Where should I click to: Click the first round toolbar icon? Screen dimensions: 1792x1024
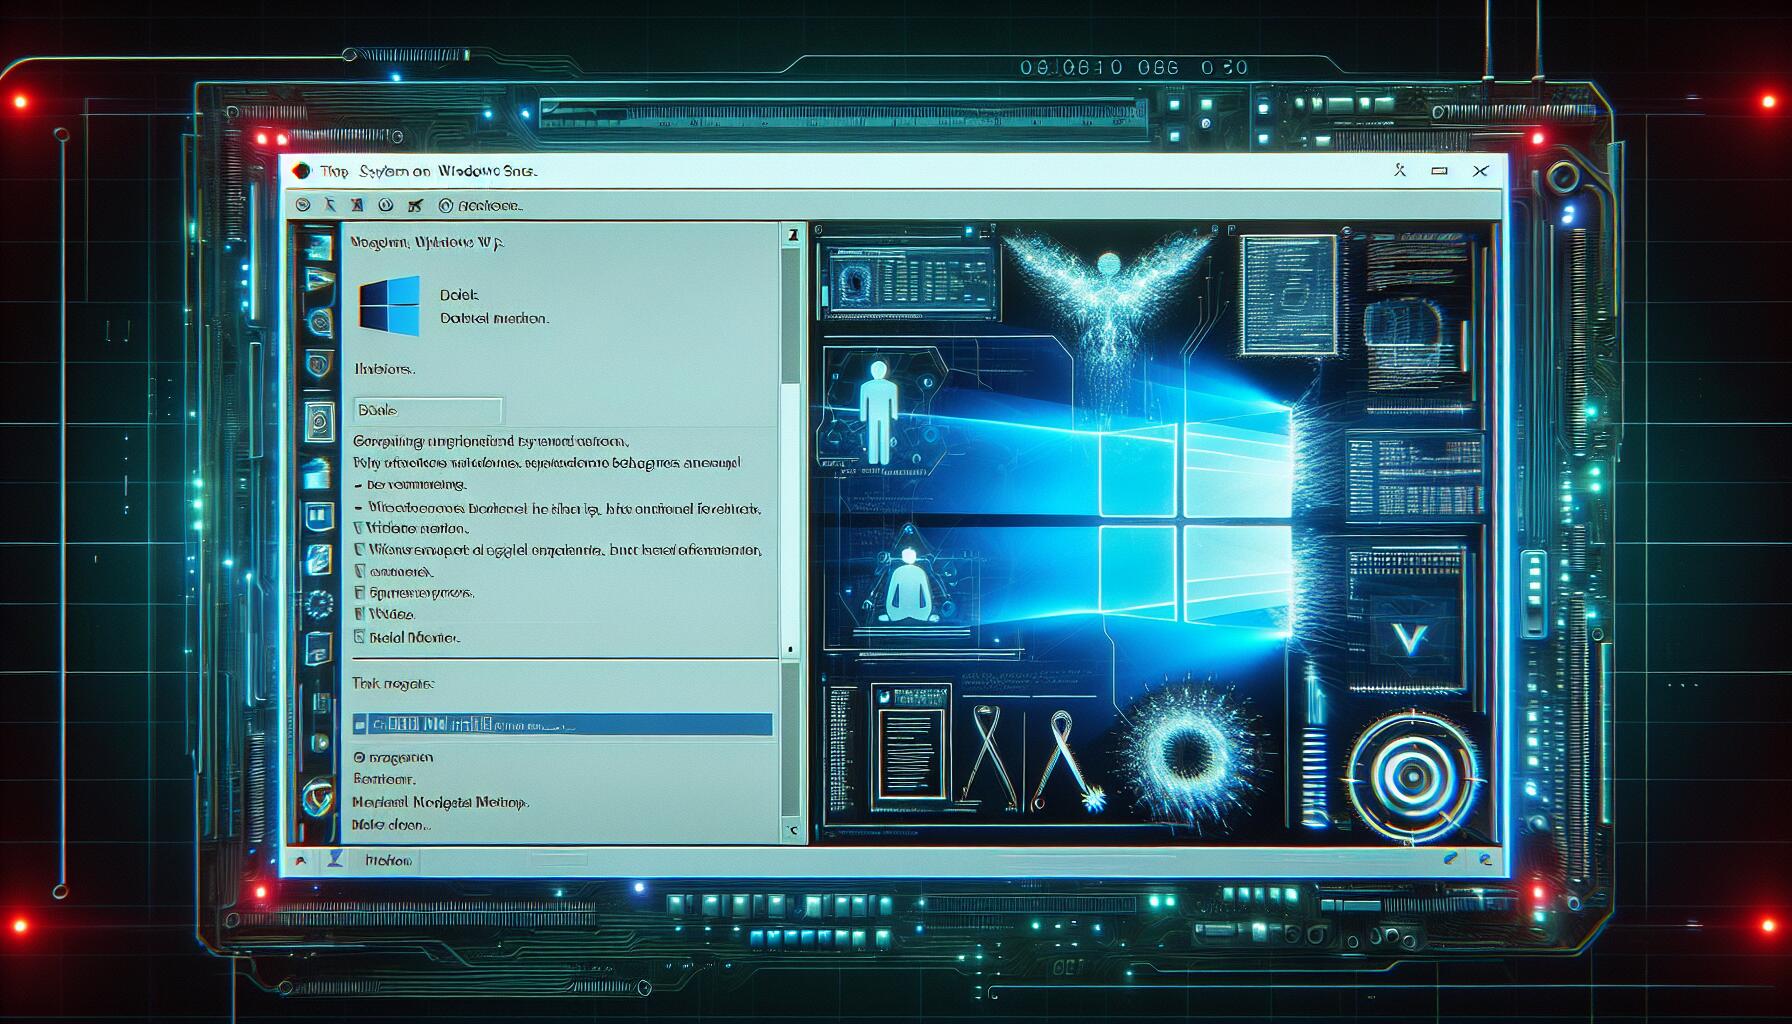click(303, 205)
